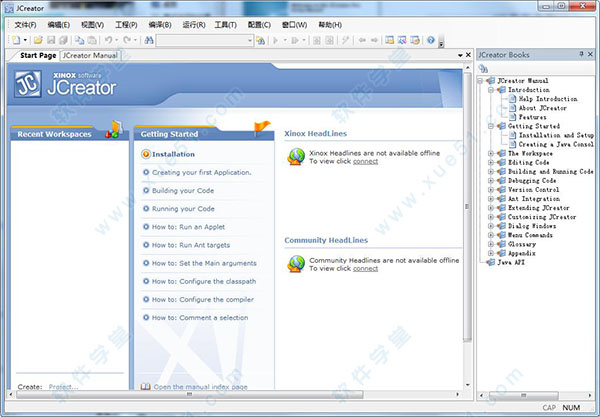600x417 pixels.
Task: Click connect under Xinox HeadLines
Action: [x=365, y=161]
